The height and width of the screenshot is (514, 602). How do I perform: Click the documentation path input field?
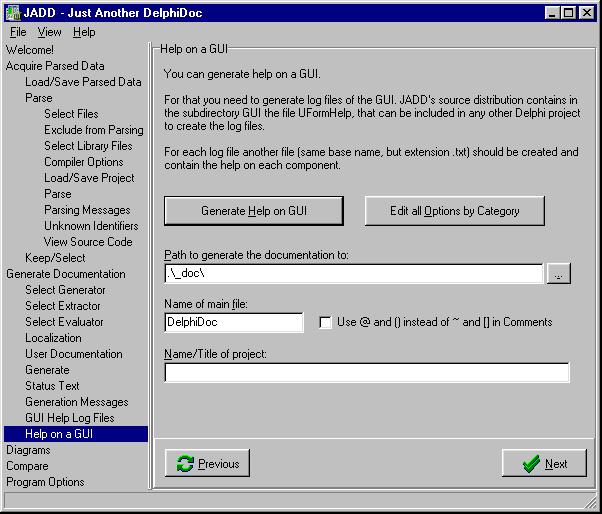[x=353, y=273]
